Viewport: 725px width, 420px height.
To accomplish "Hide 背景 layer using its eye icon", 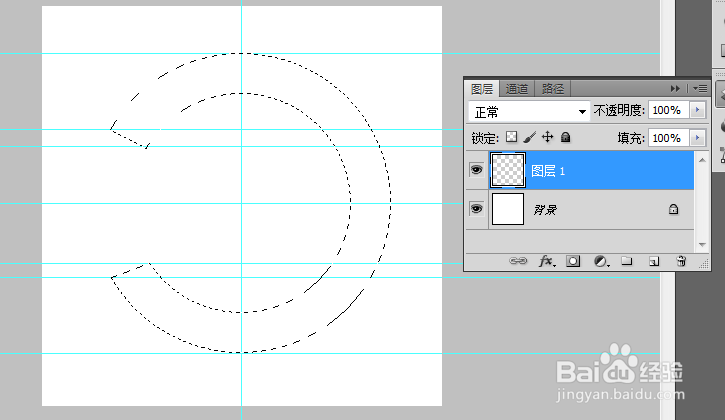I will pyautogui.click(x=476, y=209).
